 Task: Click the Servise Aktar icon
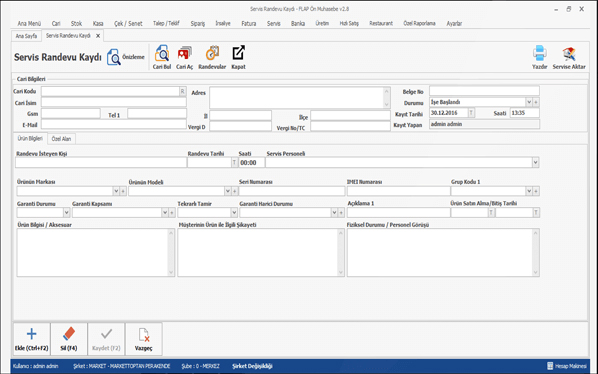click(x=569, y=54)
